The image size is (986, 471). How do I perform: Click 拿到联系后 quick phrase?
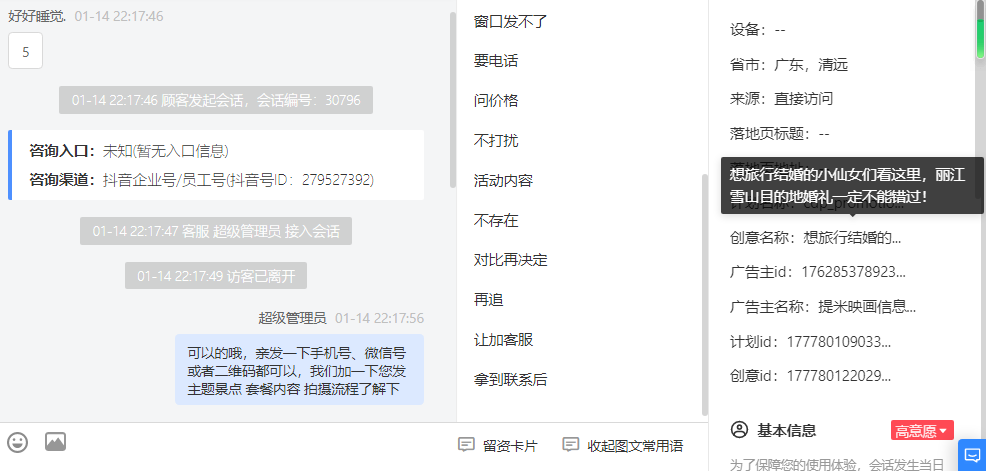511,379
